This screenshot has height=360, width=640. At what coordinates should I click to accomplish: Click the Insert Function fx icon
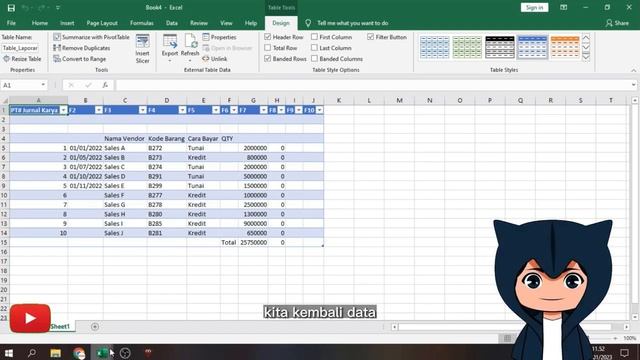click(x=105, y=85)
